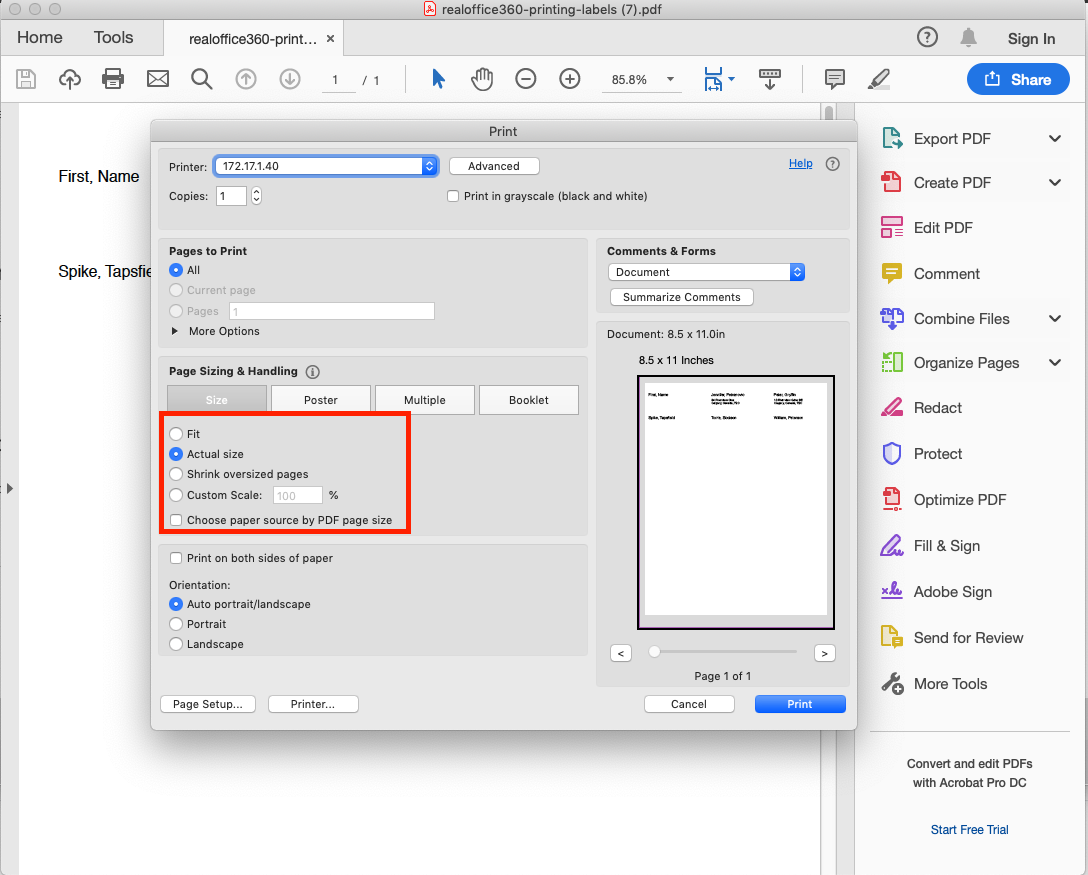Image resolution: width=1088 pixels, height=875 pixels.
Task: Select Landscape orientation radio button
Action: click(176, 644)
